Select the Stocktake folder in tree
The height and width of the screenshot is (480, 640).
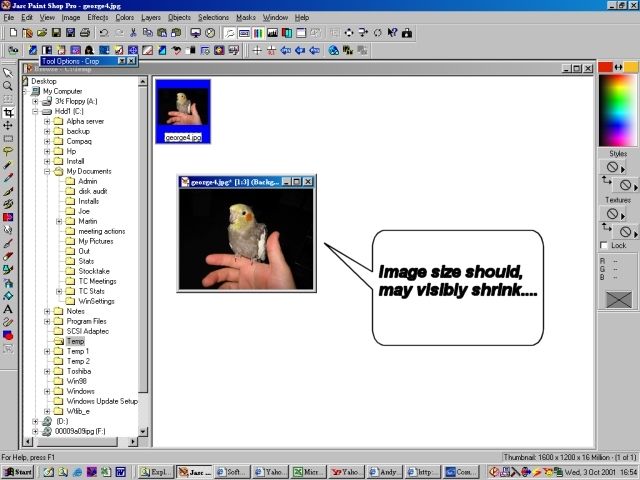[95, 271]
